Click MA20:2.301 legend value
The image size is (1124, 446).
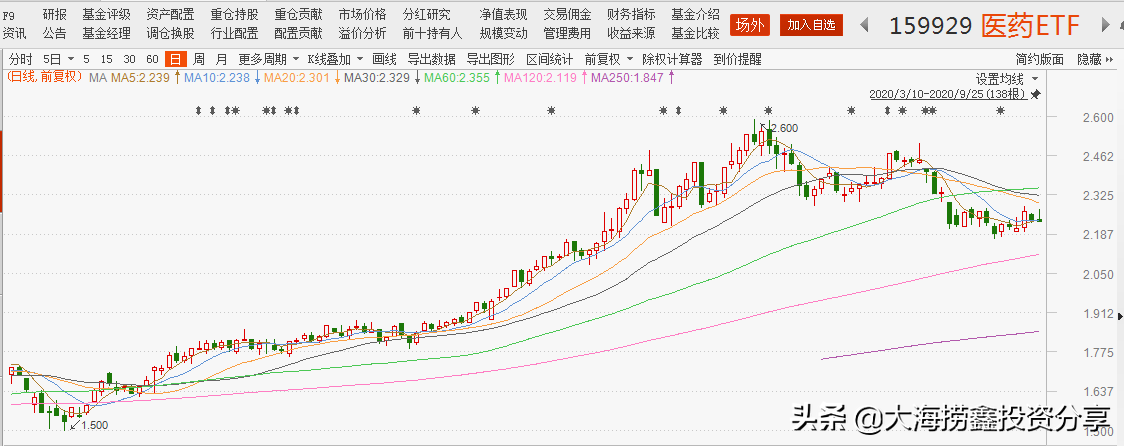pyautogui.click(x=297, y=77)
